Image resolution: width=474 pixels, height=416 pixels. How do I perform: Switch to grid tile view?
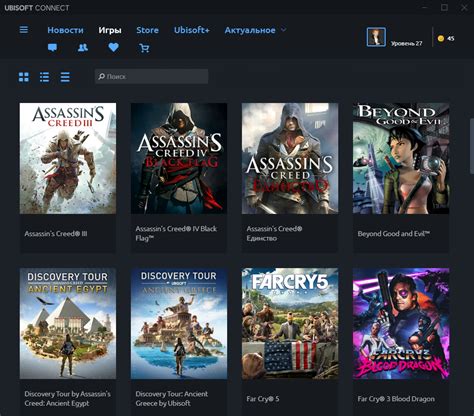(24, 77)
